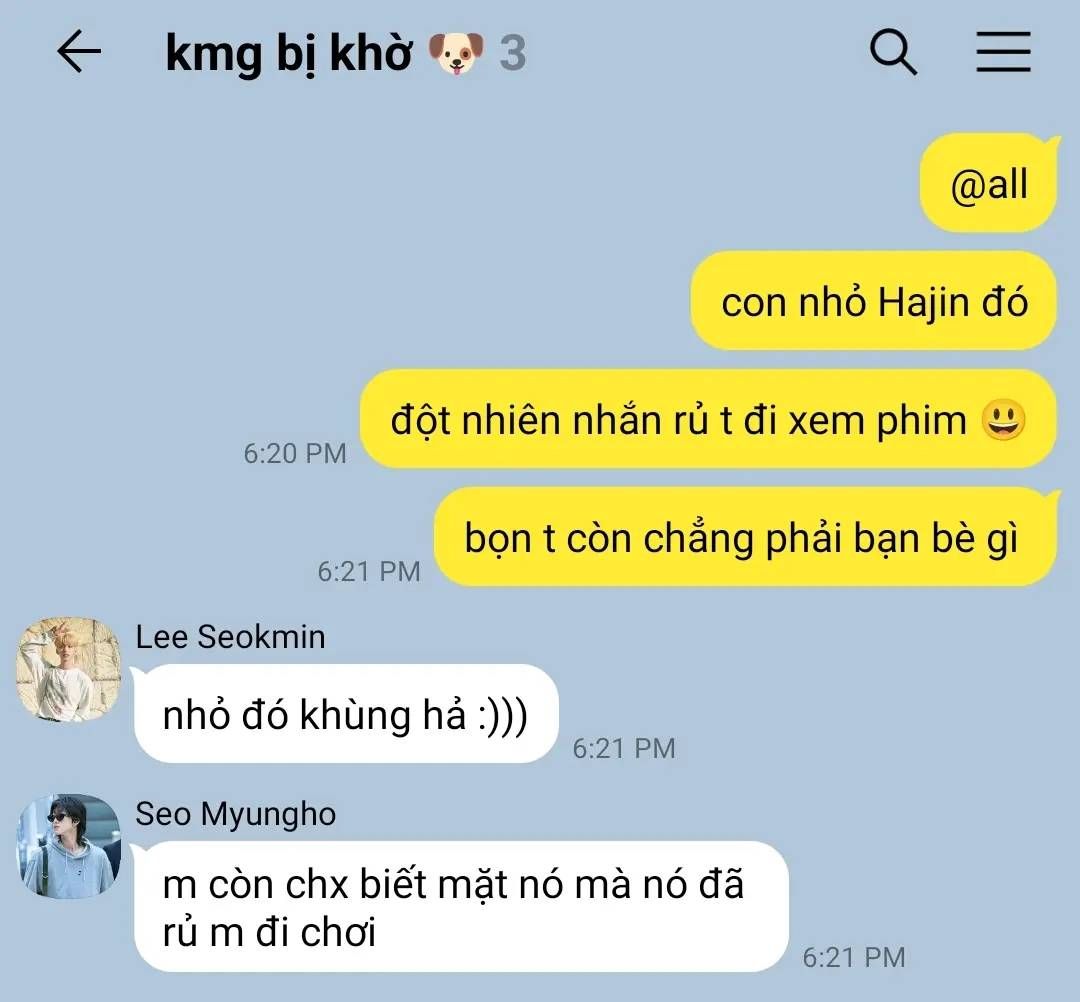Open chat search magnifier icon

(x=893, y=52)
